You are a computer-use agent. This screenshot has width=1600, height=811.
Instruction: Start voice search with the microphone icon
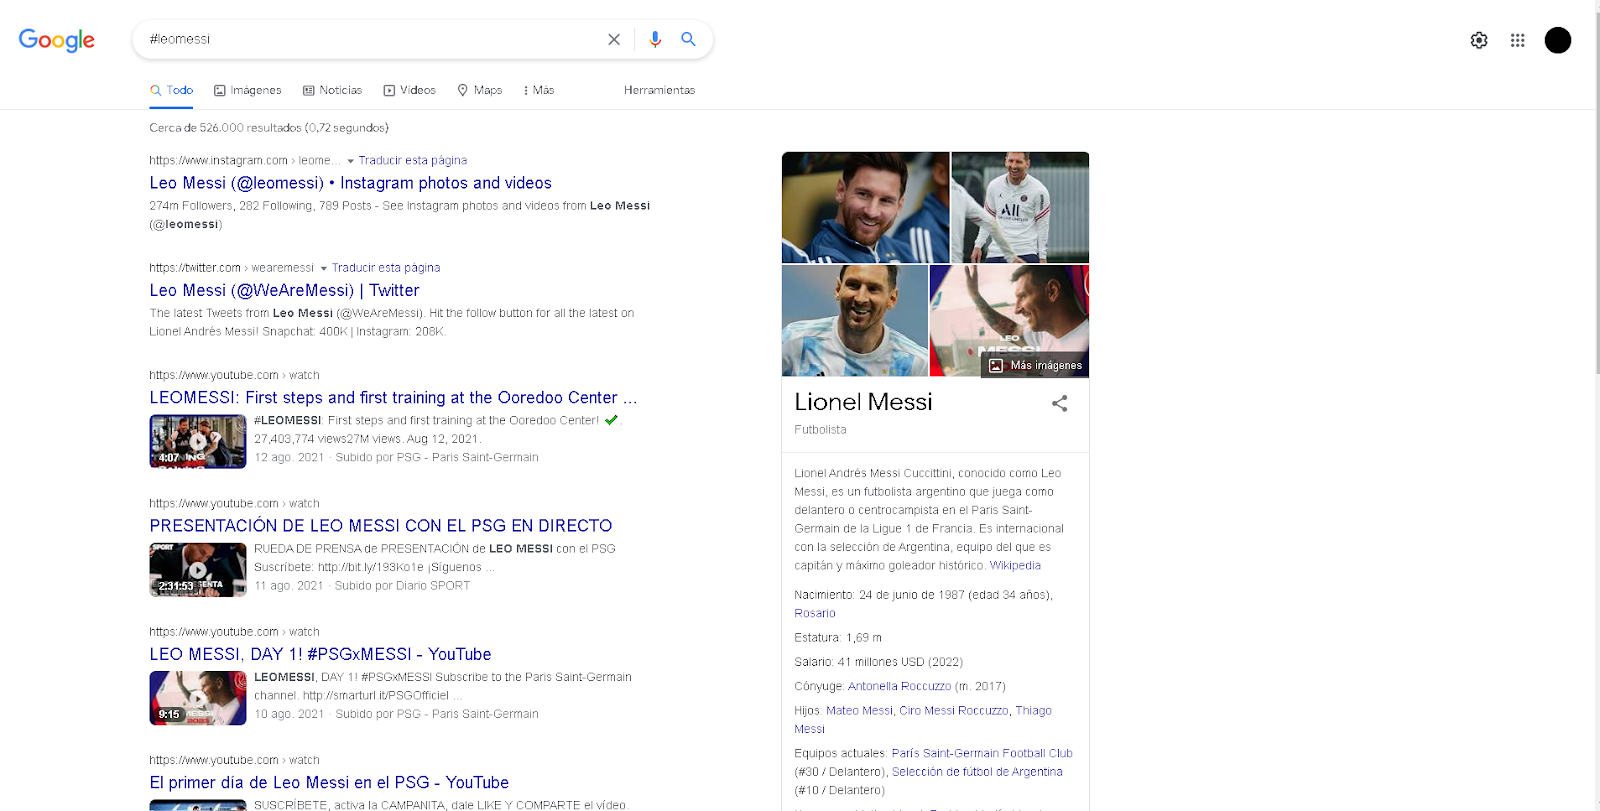tap(655, 39)
